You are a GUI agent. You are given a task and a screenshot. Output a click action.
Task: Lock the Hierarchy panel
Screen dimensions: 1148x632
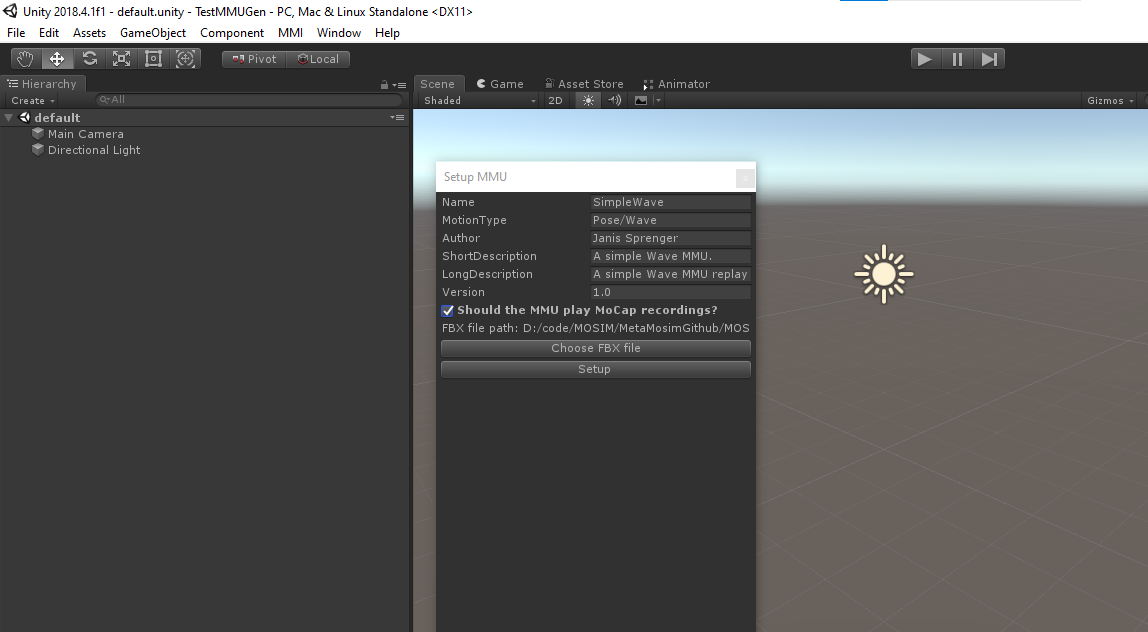[x=384, y=85]
